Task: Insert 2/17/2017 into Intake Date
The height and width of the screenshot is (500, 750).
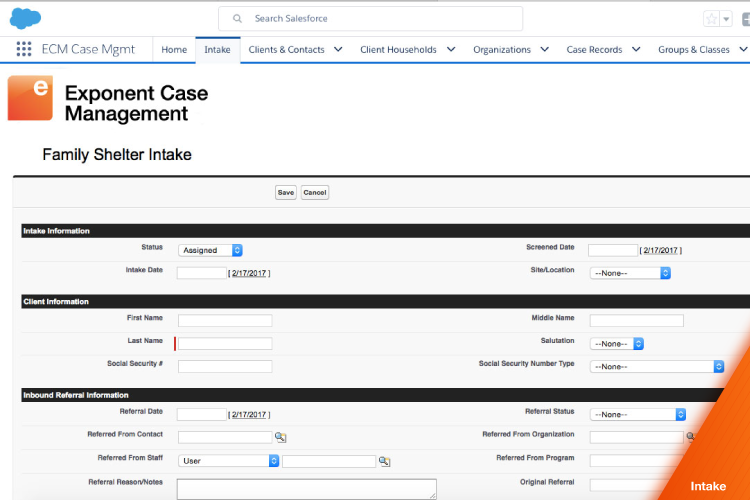Action: pos(249,273)
